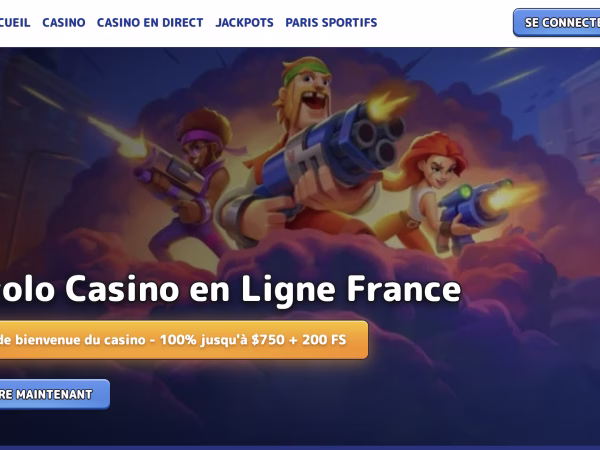Viewport: 600px width, 450px height.
Task: Open the PARIS SPORTIFS section
Action: click(331, 23)
